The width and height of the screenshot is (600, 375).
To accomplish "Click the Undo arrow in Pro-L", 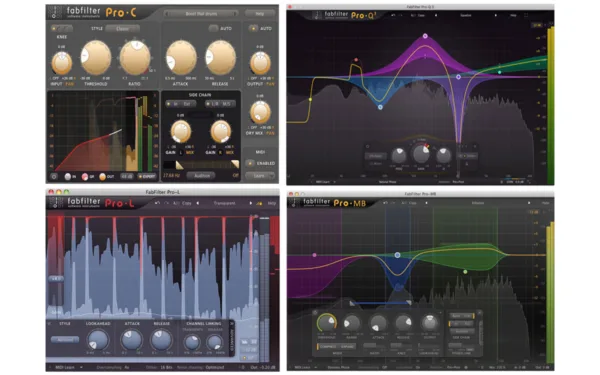I will [157, 204].
